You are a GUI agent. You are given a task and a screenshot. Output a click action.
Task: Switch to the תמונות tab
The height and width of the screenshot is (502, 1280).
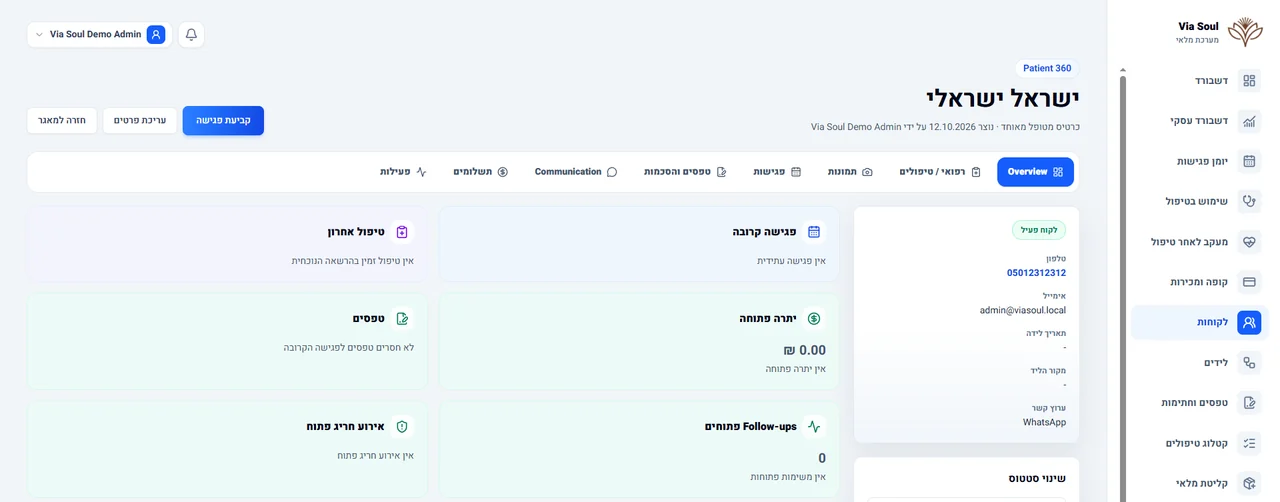tap(850, 172)
